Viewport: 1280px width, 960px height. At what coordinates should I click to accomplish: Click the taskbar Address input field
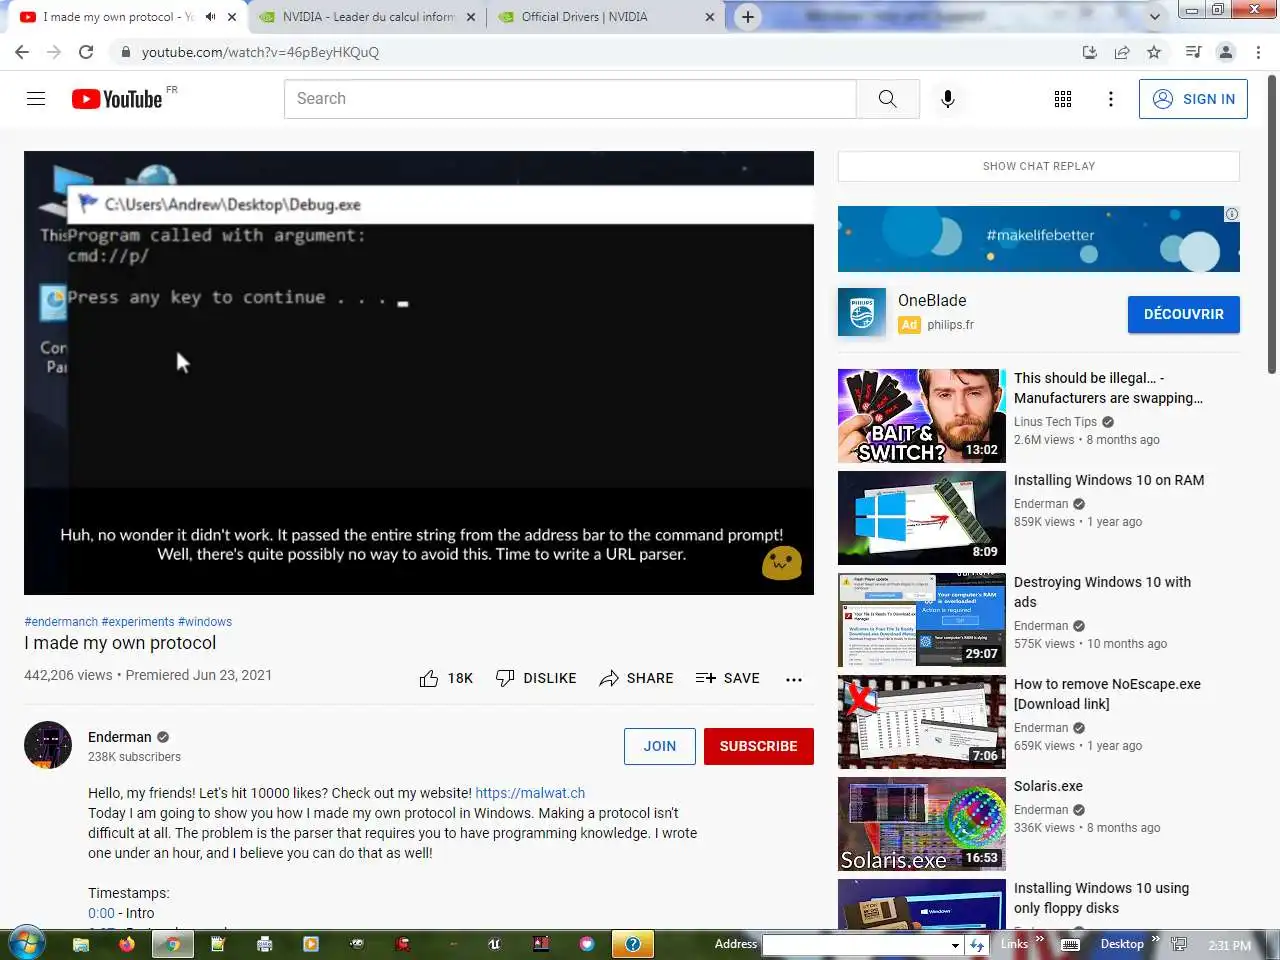[x=855, y=945]
